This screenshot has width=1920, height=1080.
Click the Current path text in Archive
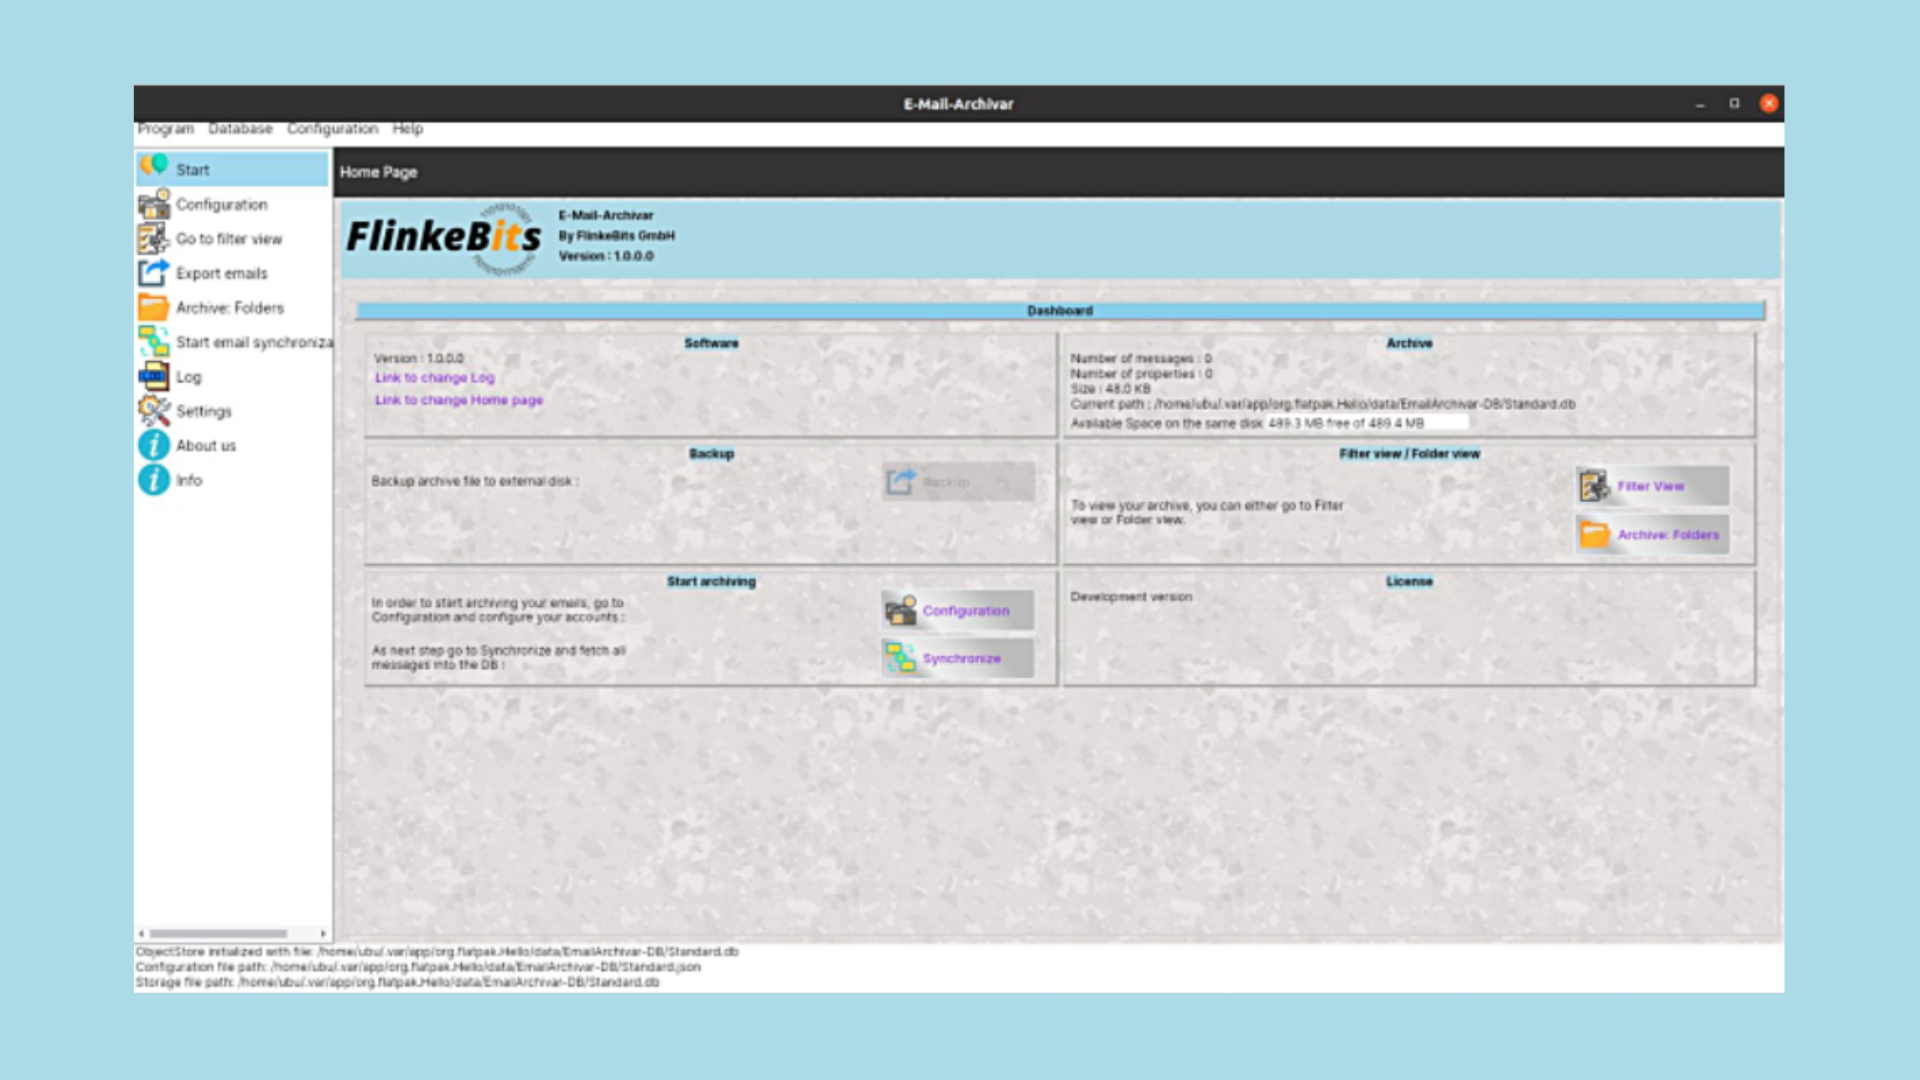[1323, 404]
